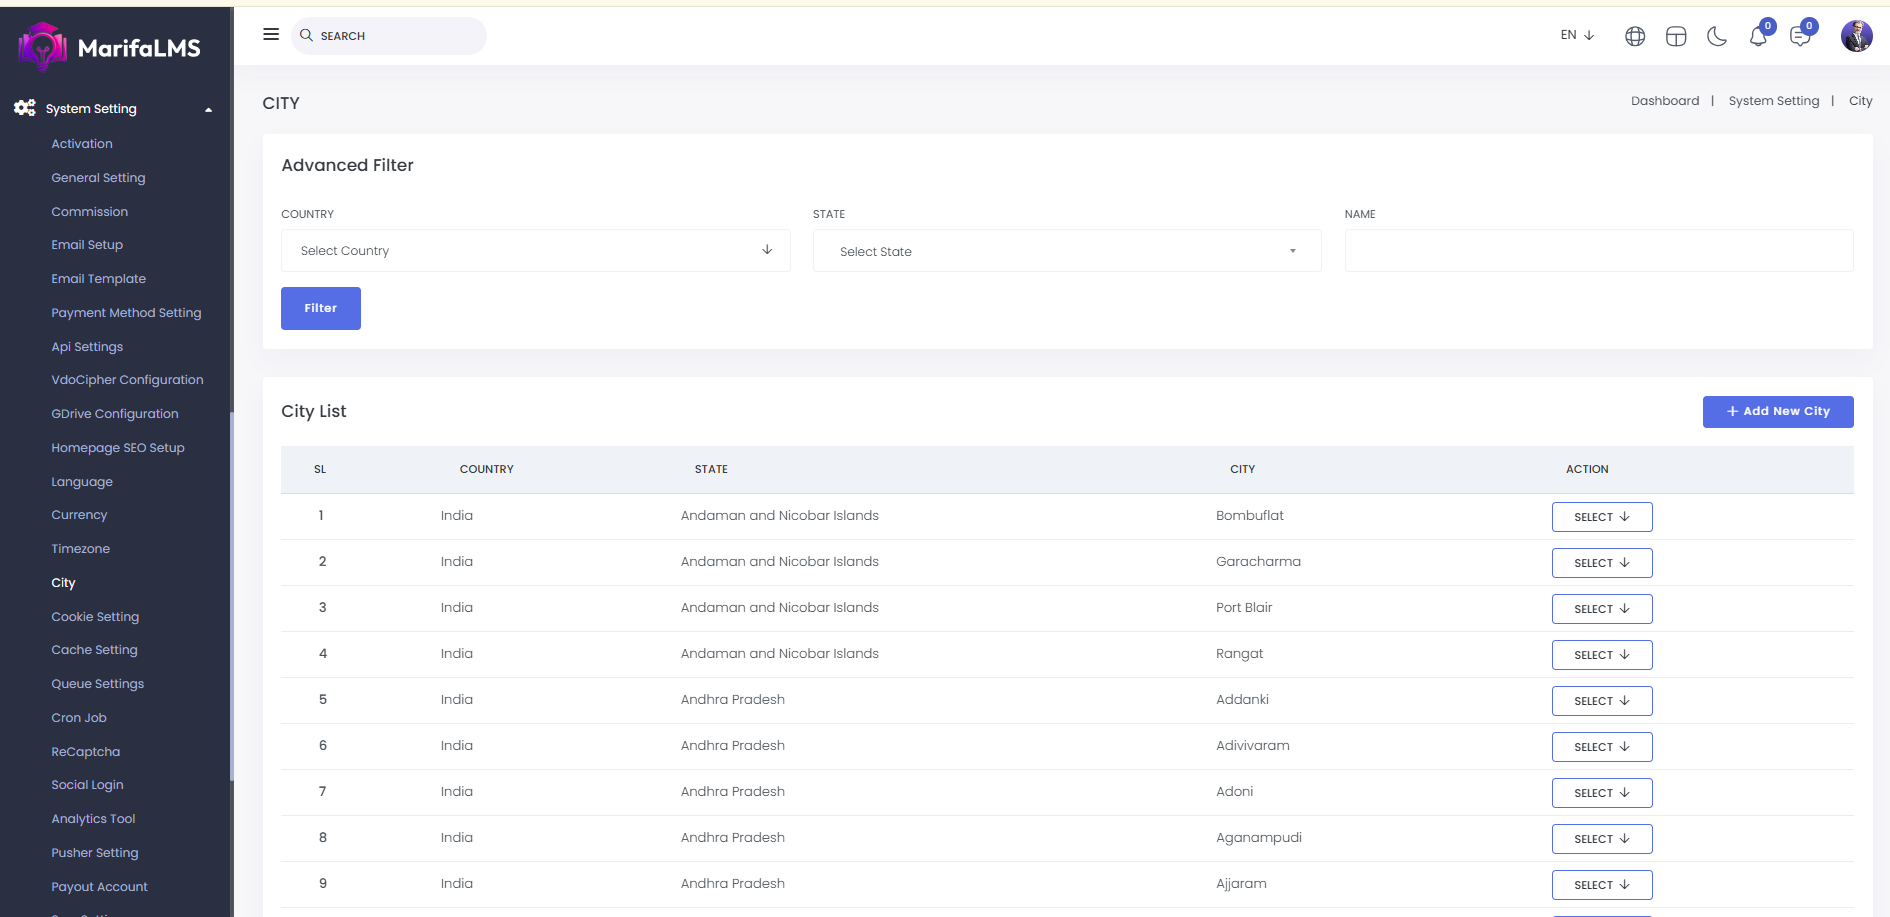1890x917 pixels.
Task: Open the Select Country dropdown
Action: pyautogui.click(x=535, y=251)
